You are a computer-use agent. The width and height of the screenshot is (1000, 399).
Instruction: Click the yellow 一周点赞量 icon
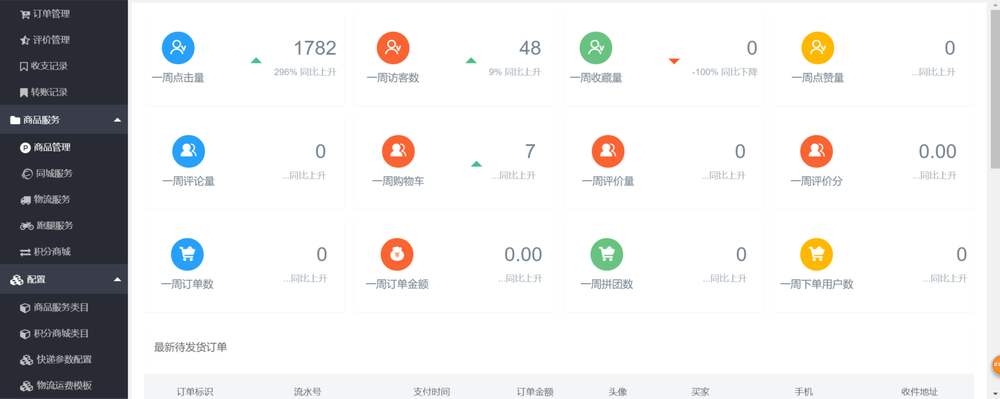tap(818, 48)
